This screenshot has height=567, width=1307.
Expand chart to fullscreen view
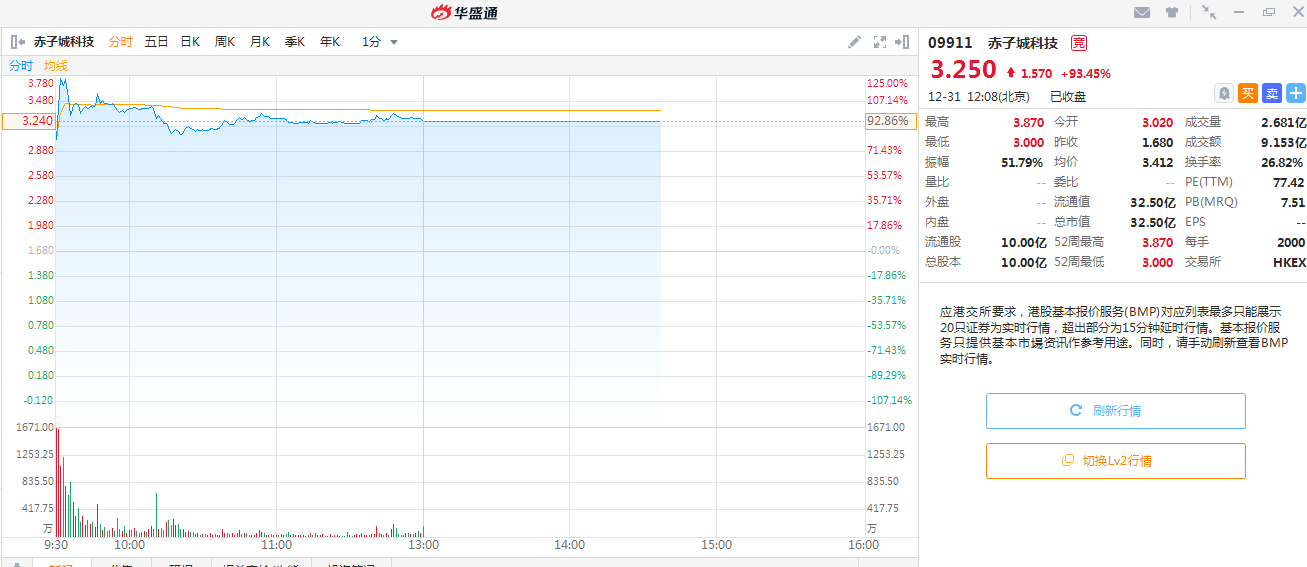click(880, 42)
